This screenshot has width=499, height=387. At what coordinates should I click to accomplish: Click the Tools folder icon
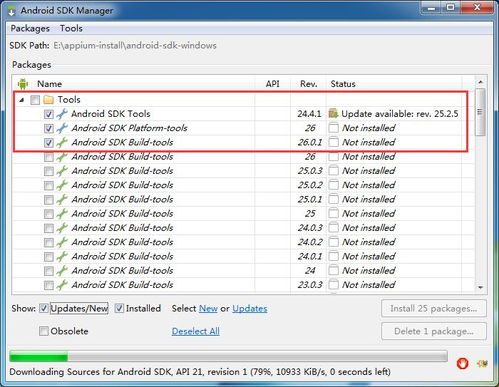[x=49, y=99]
